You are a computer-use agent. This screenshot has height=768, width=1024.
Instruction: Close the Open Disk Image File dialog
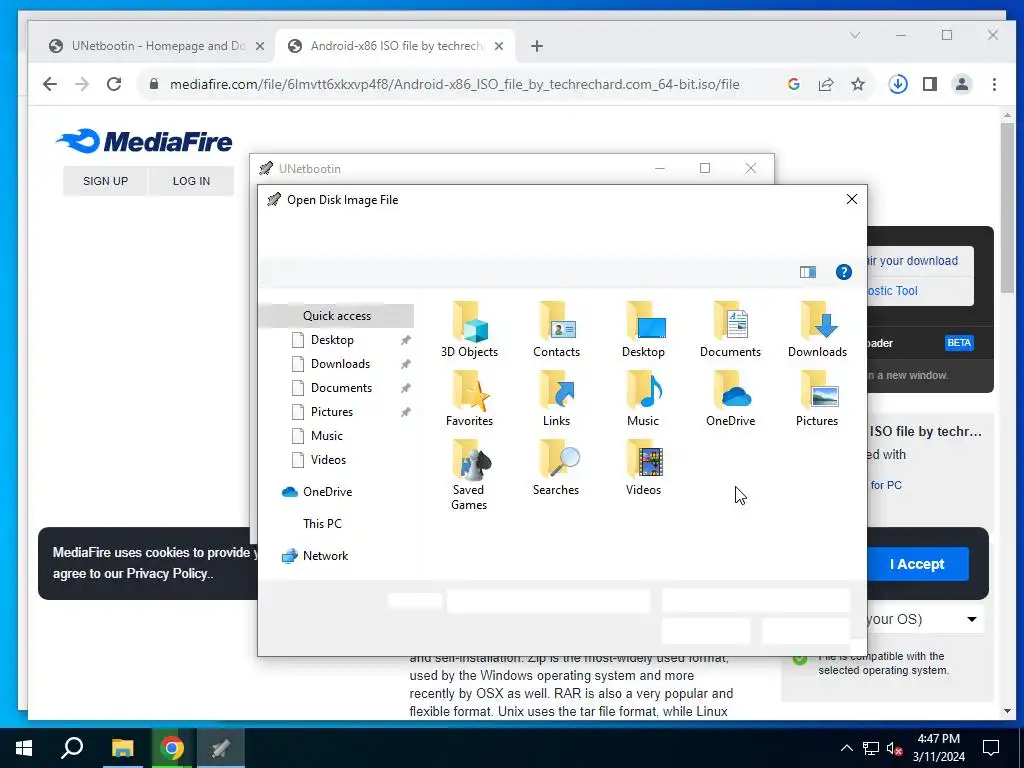(852, 199)
